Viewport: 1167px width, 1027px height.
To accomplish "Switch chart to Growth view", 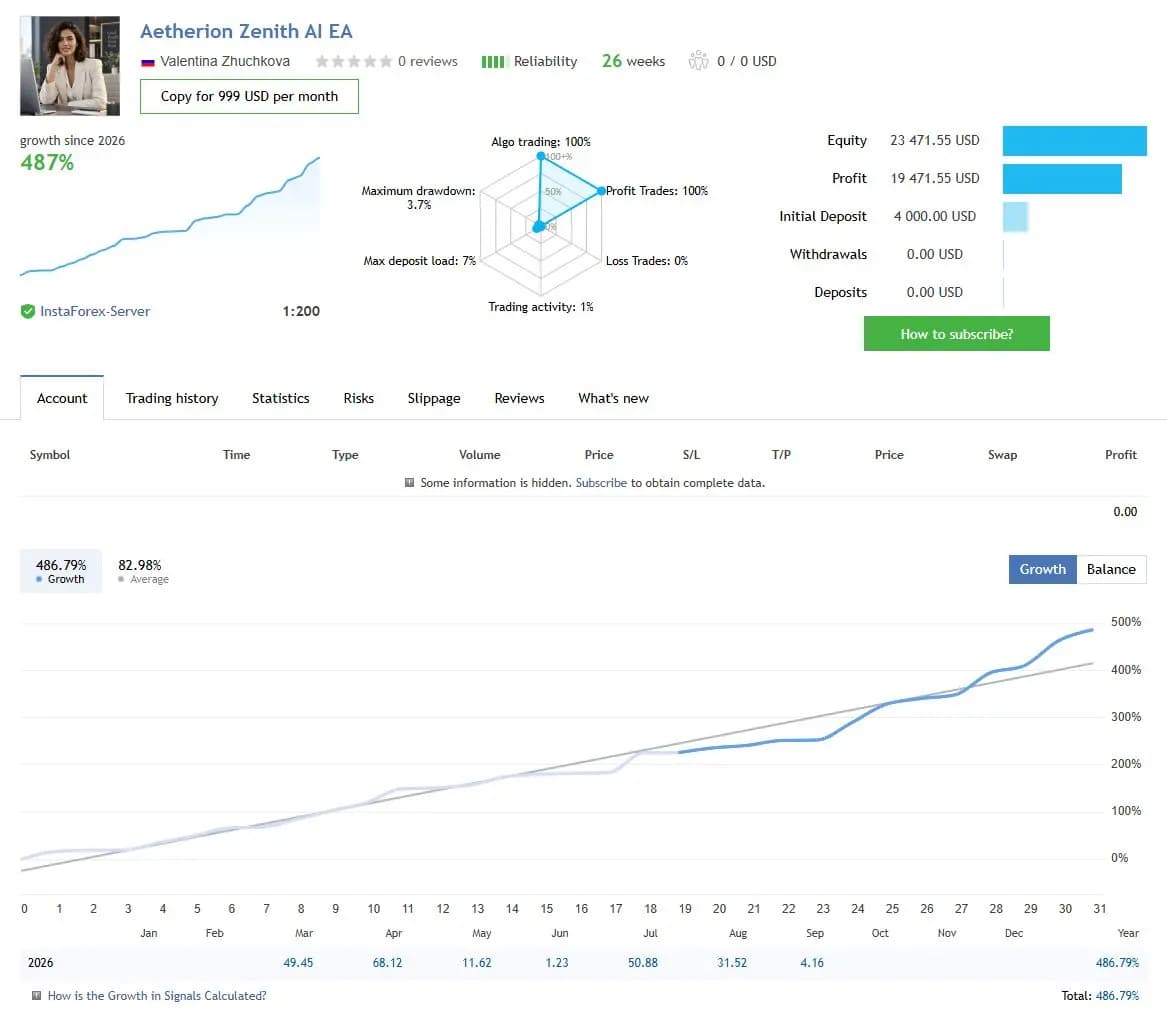I will point(1043,569).
